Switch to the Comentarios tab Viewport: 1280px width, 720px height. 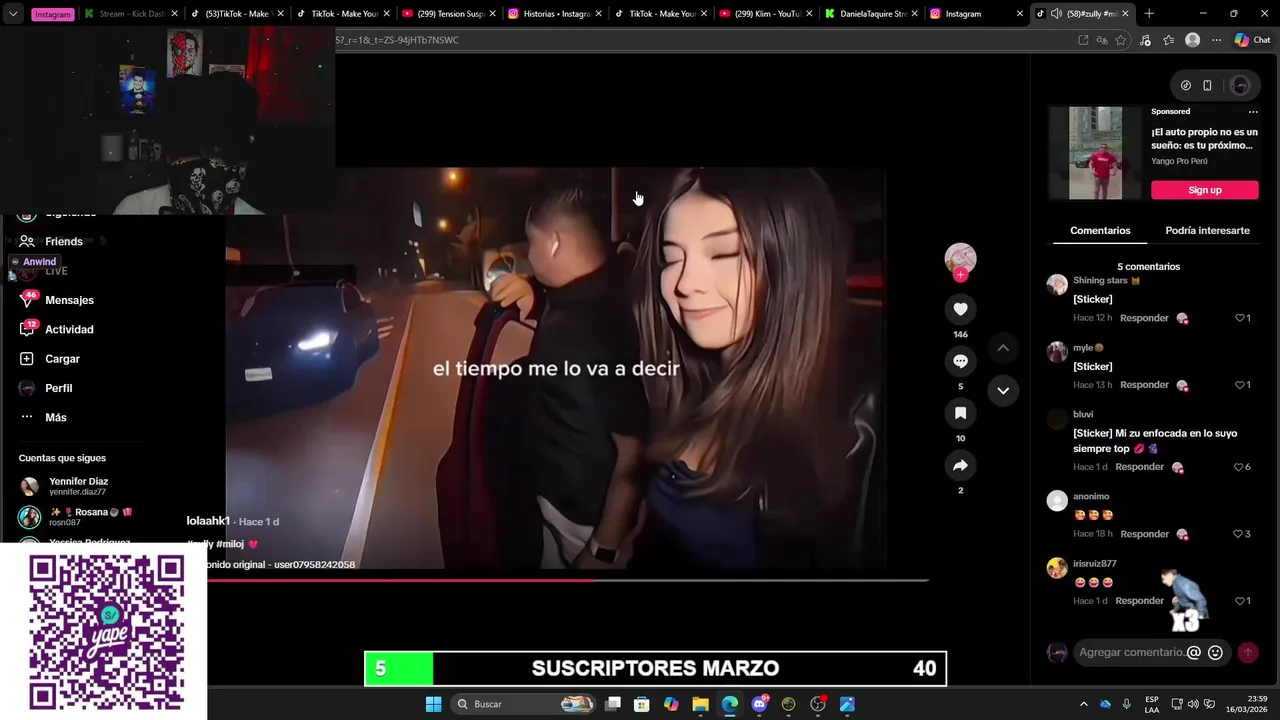pos(1100,231)
